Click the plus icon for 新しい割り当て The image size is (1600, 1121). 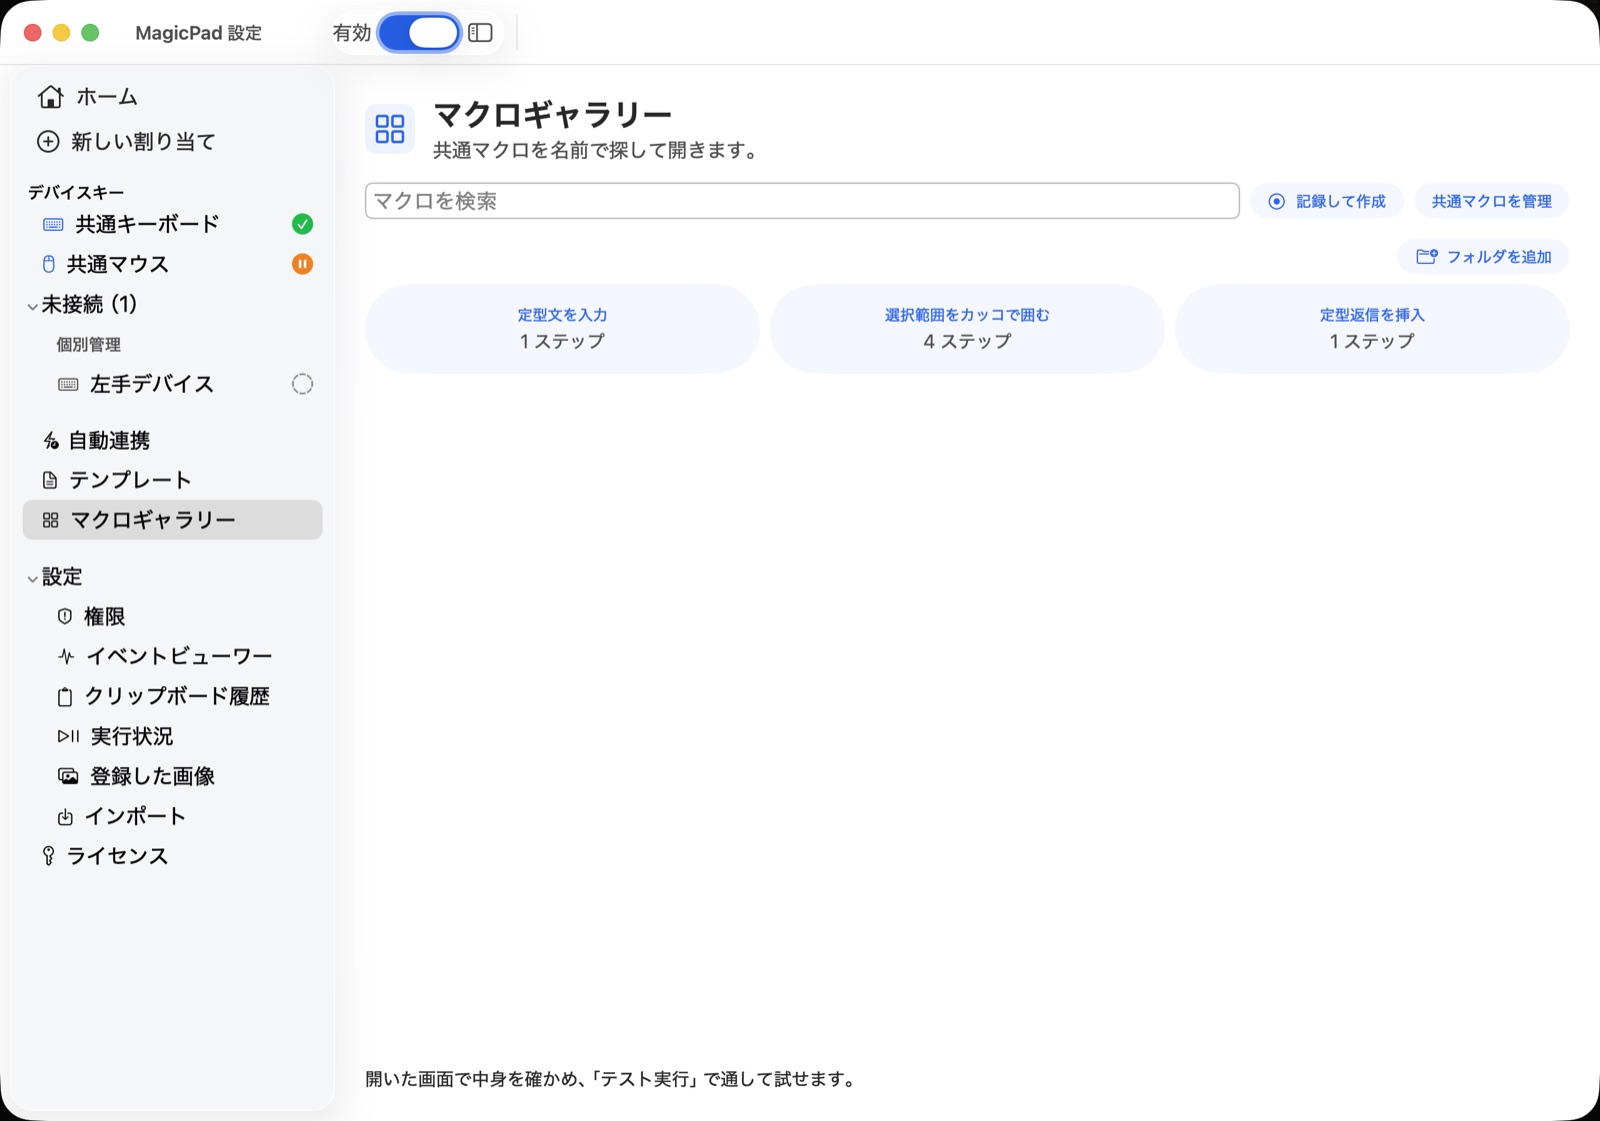coord(48,142)
